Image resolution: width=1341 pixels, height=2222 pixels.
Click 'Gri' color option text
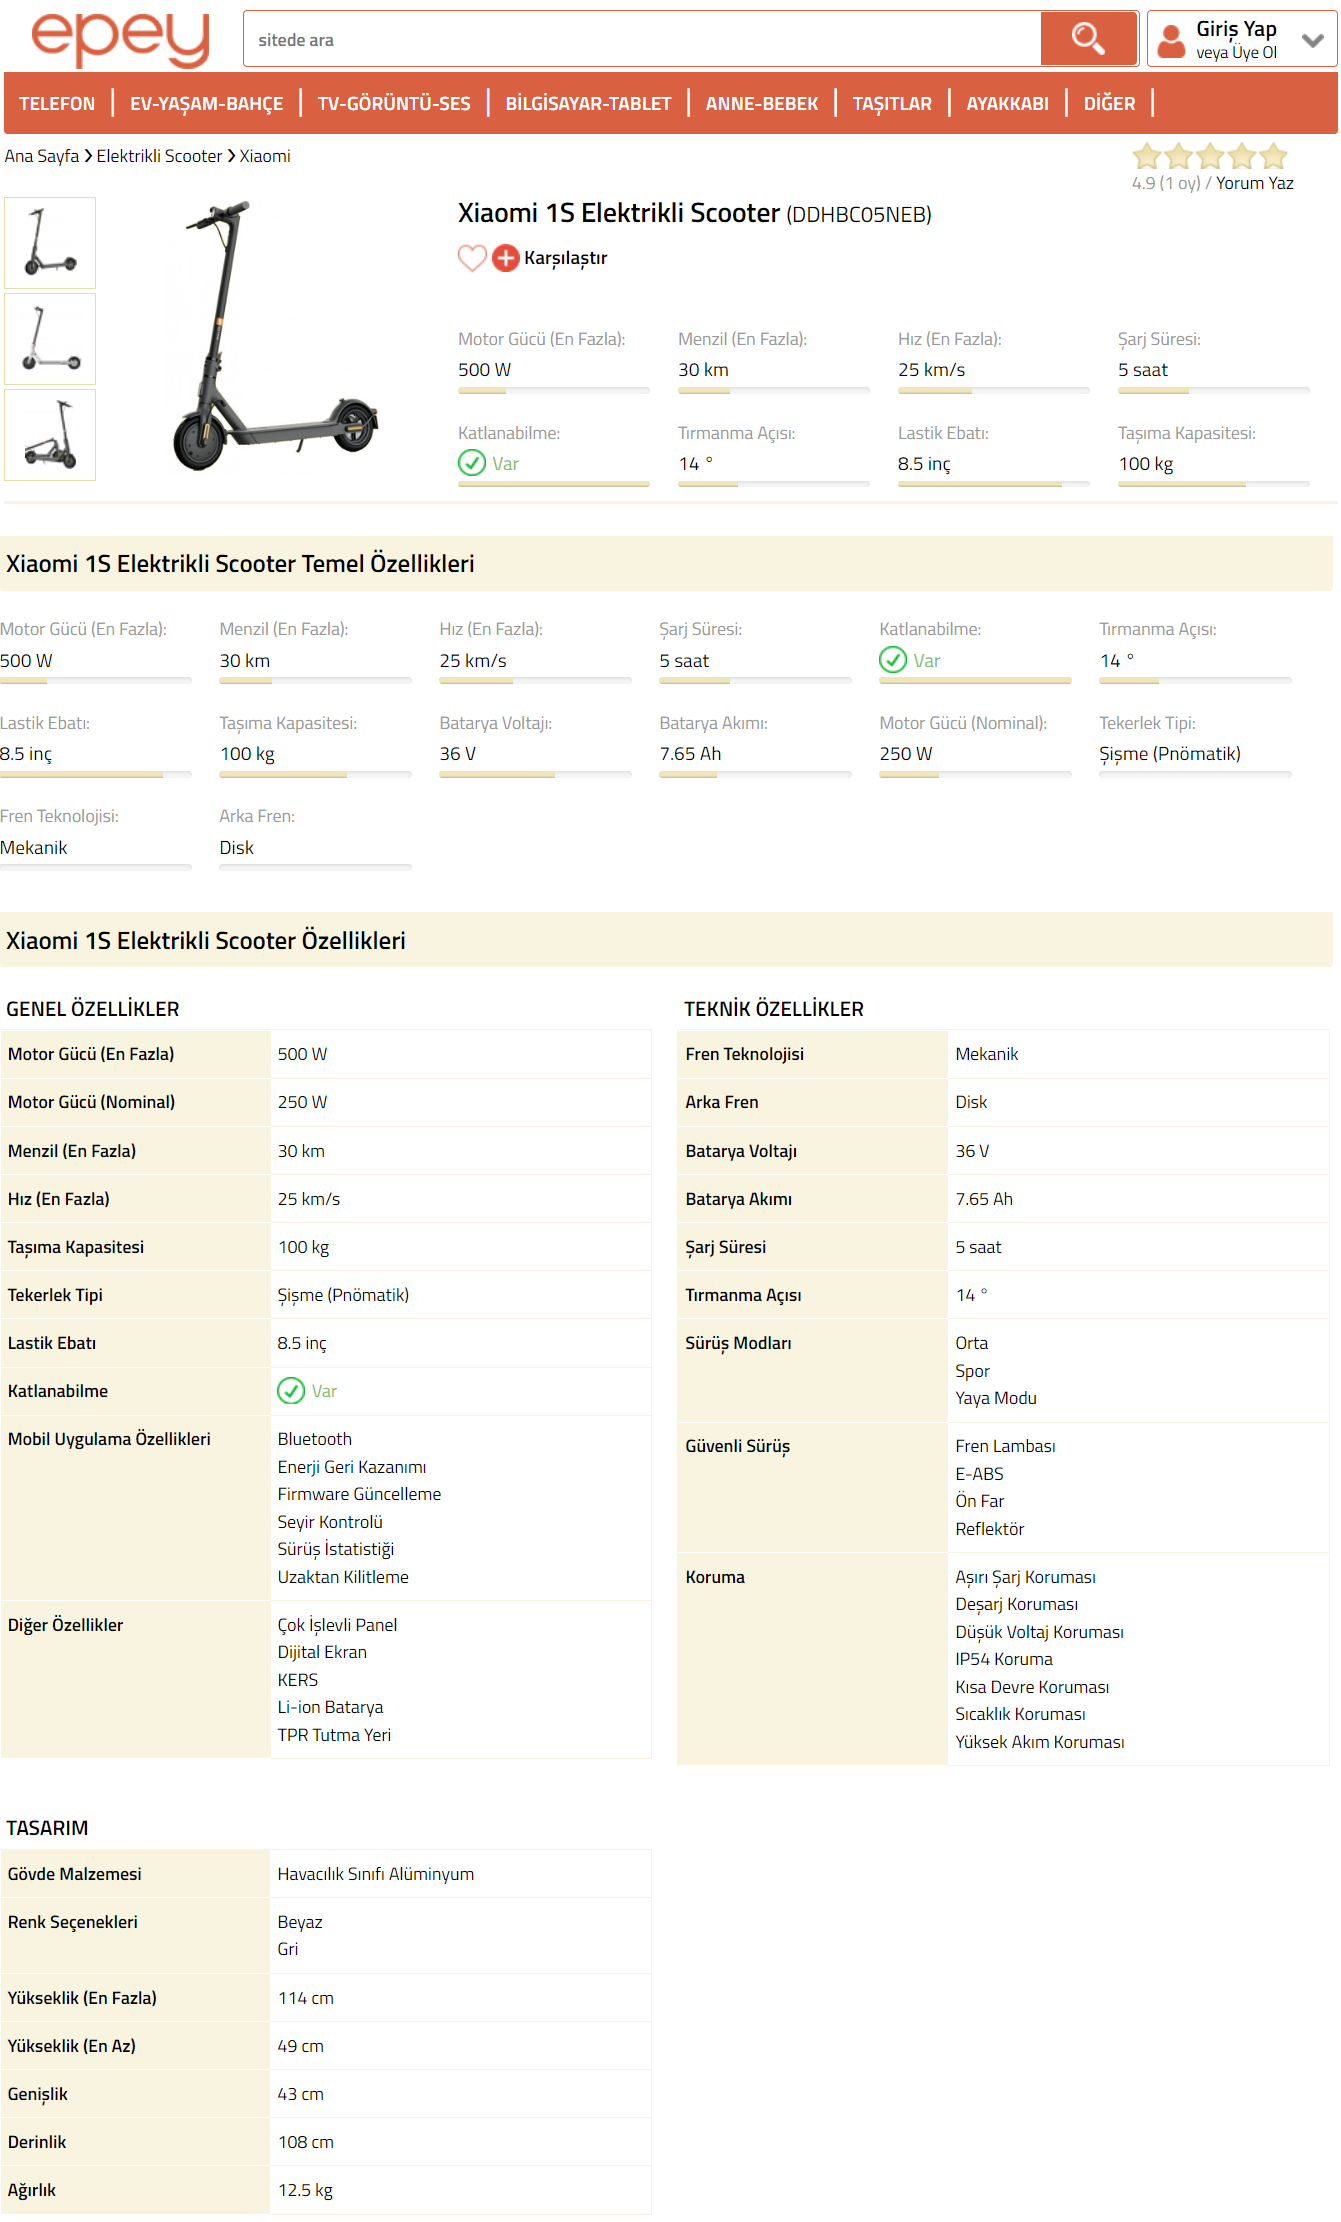pyautogui.click(x=288, y=1949)
